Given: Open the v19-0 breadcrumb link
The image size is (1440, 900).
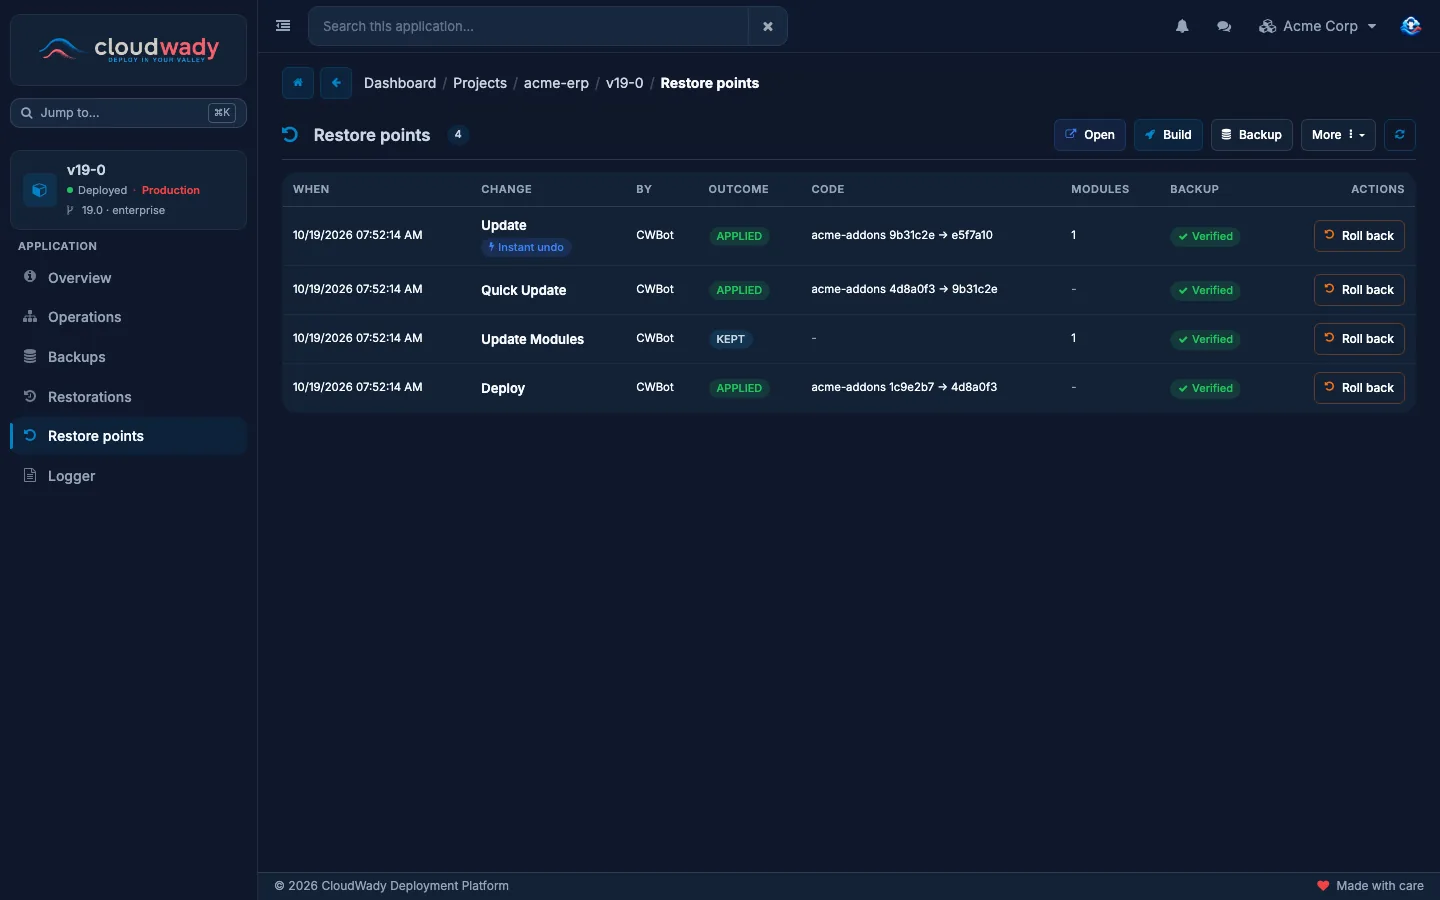Looking at the screenshot, I should point(624,83).
